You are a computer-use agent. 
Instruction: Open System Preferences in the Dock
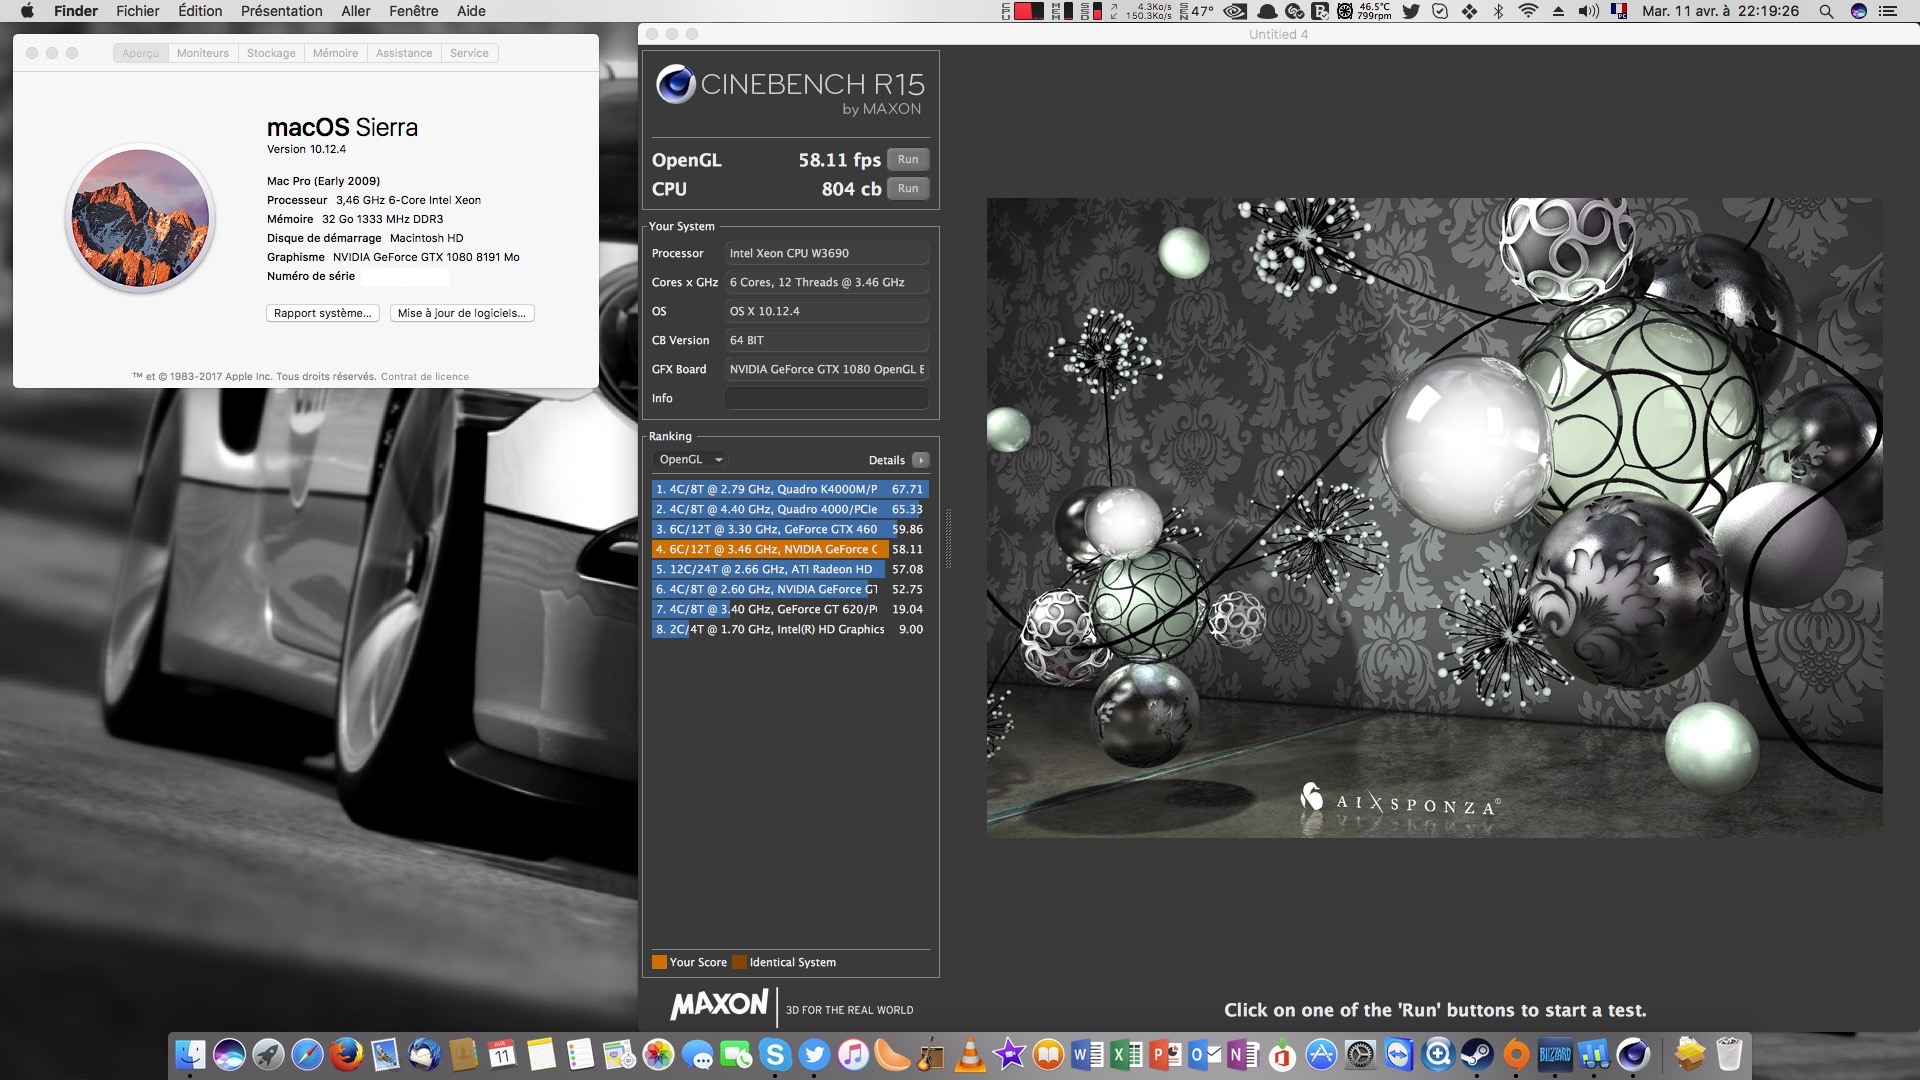[1360, 1054]
